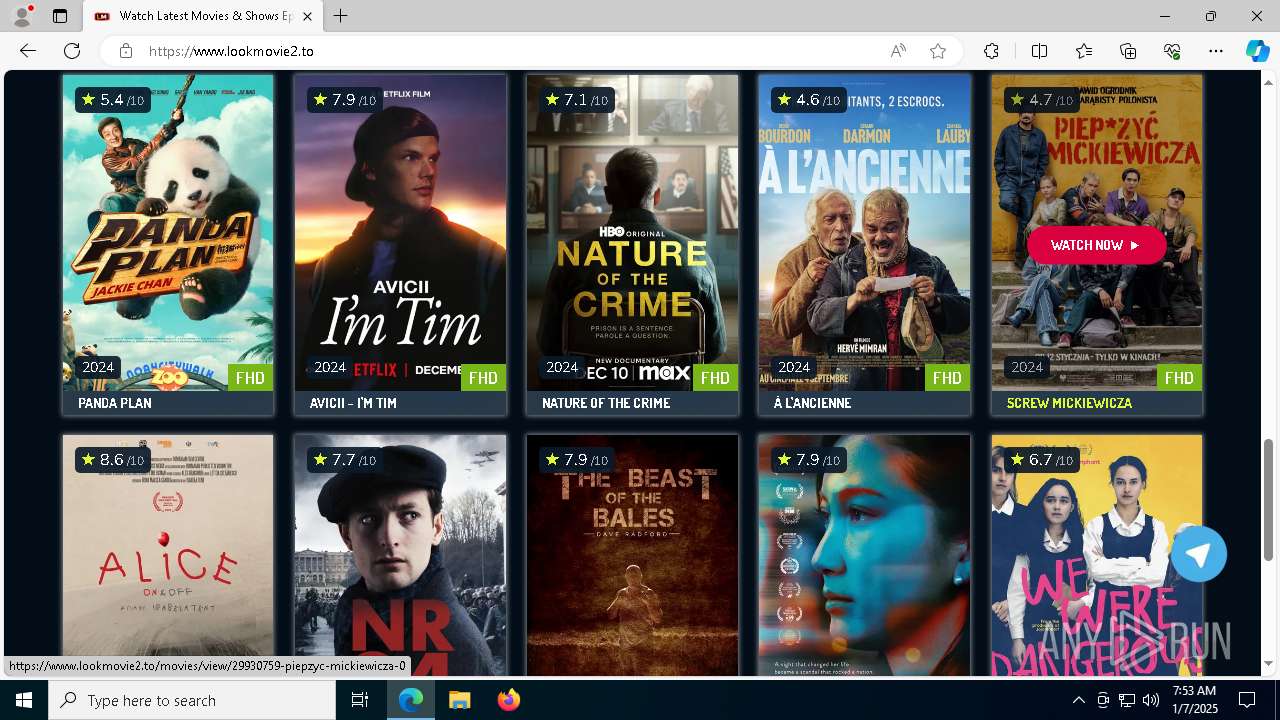Click the taskbar search box
1280x720 pixels.
192,700
